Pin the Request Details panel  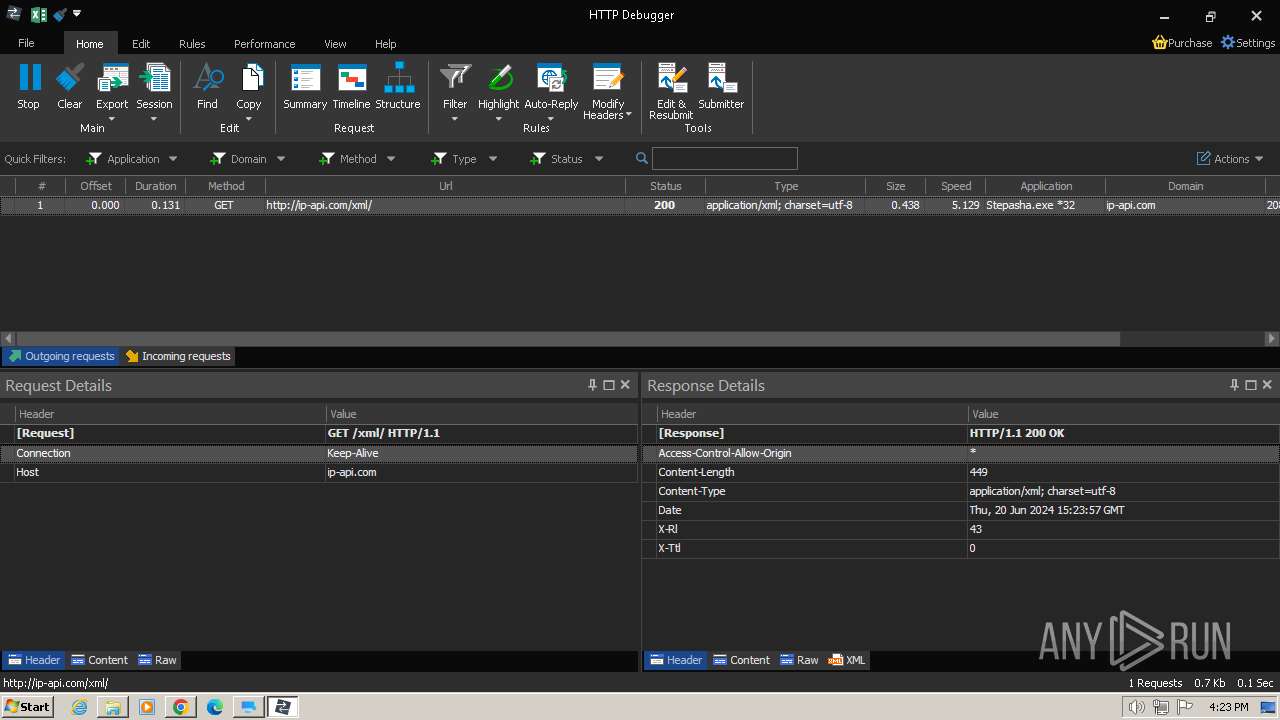pos(592,385)
